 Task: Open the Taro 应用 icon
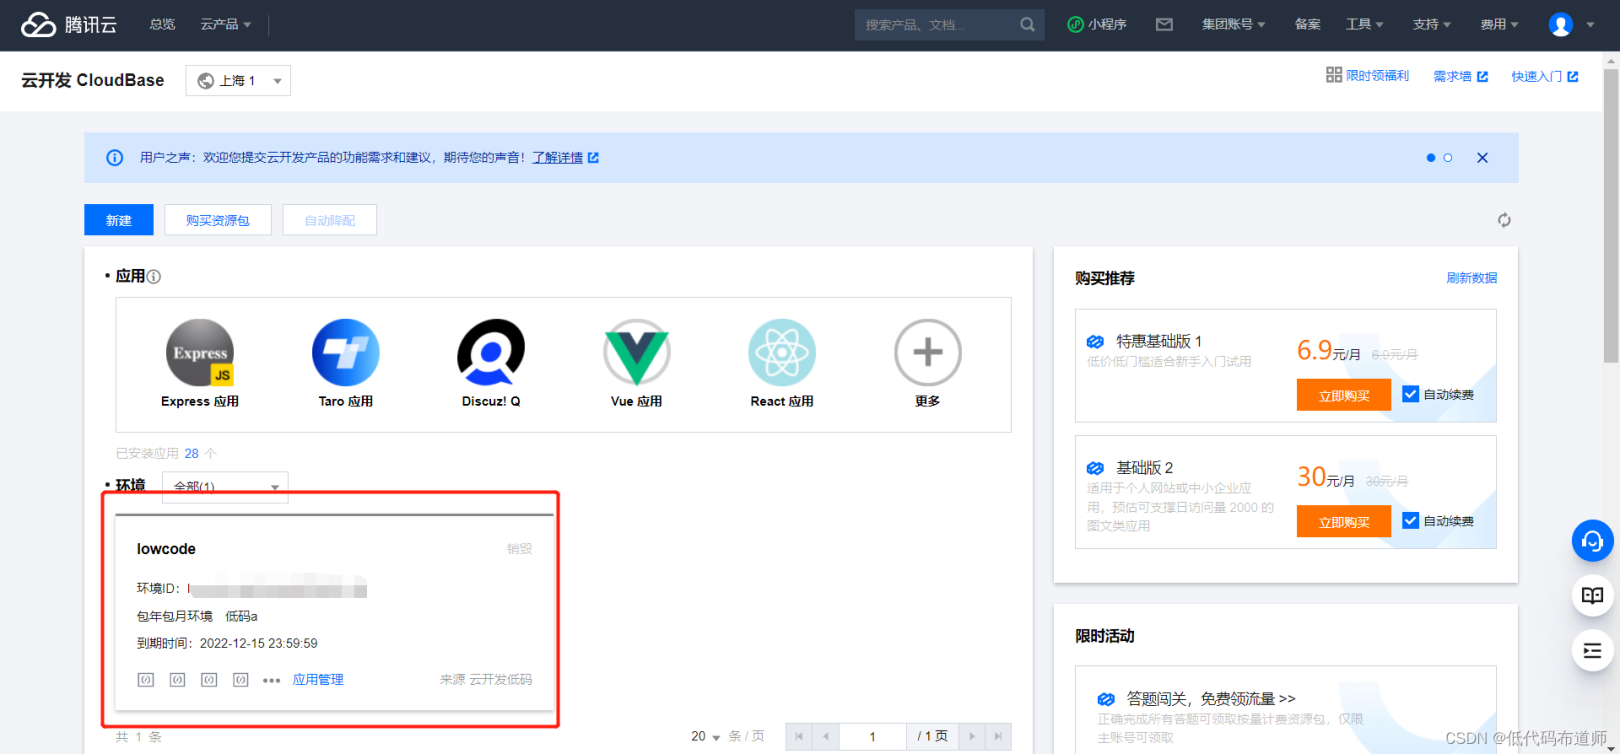tap(346, 353)
